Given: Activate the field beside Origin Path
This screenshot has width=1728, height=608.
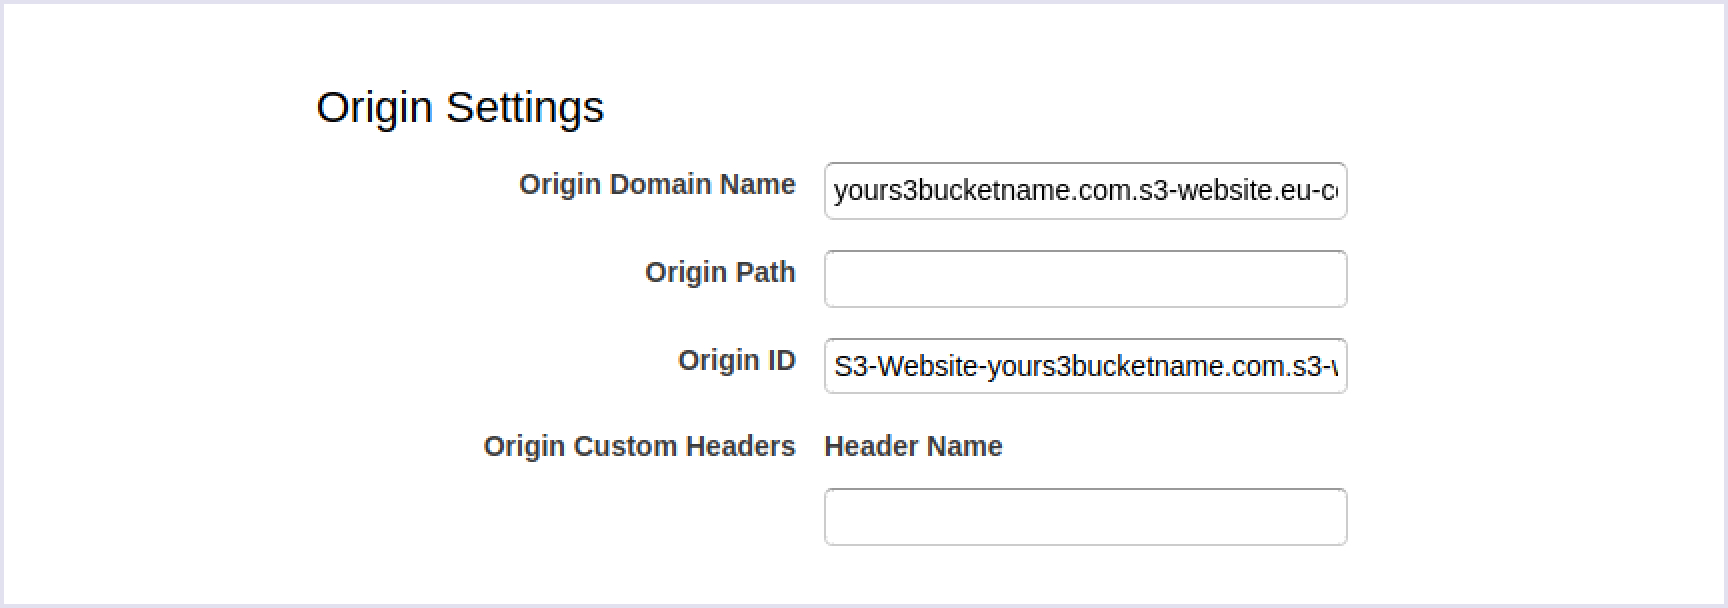Looking at the screenshot, I should click(1085, 279).
